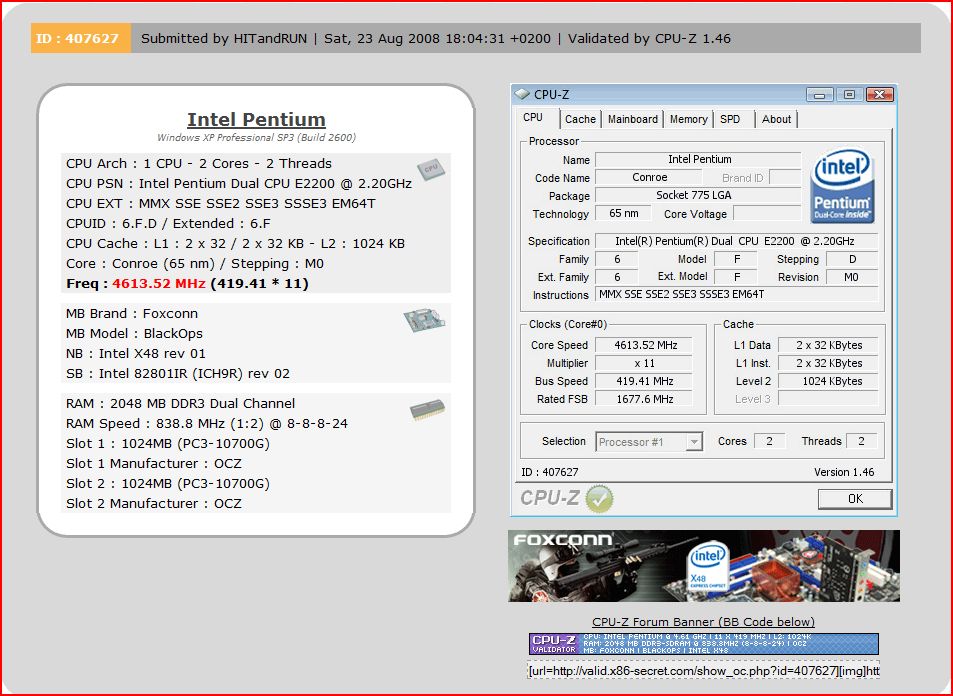The height and width of the screenshot is (696, 953).
Task: Click the RAM : 2048 MB DDR3 line
Action: [x=181, y=404]
